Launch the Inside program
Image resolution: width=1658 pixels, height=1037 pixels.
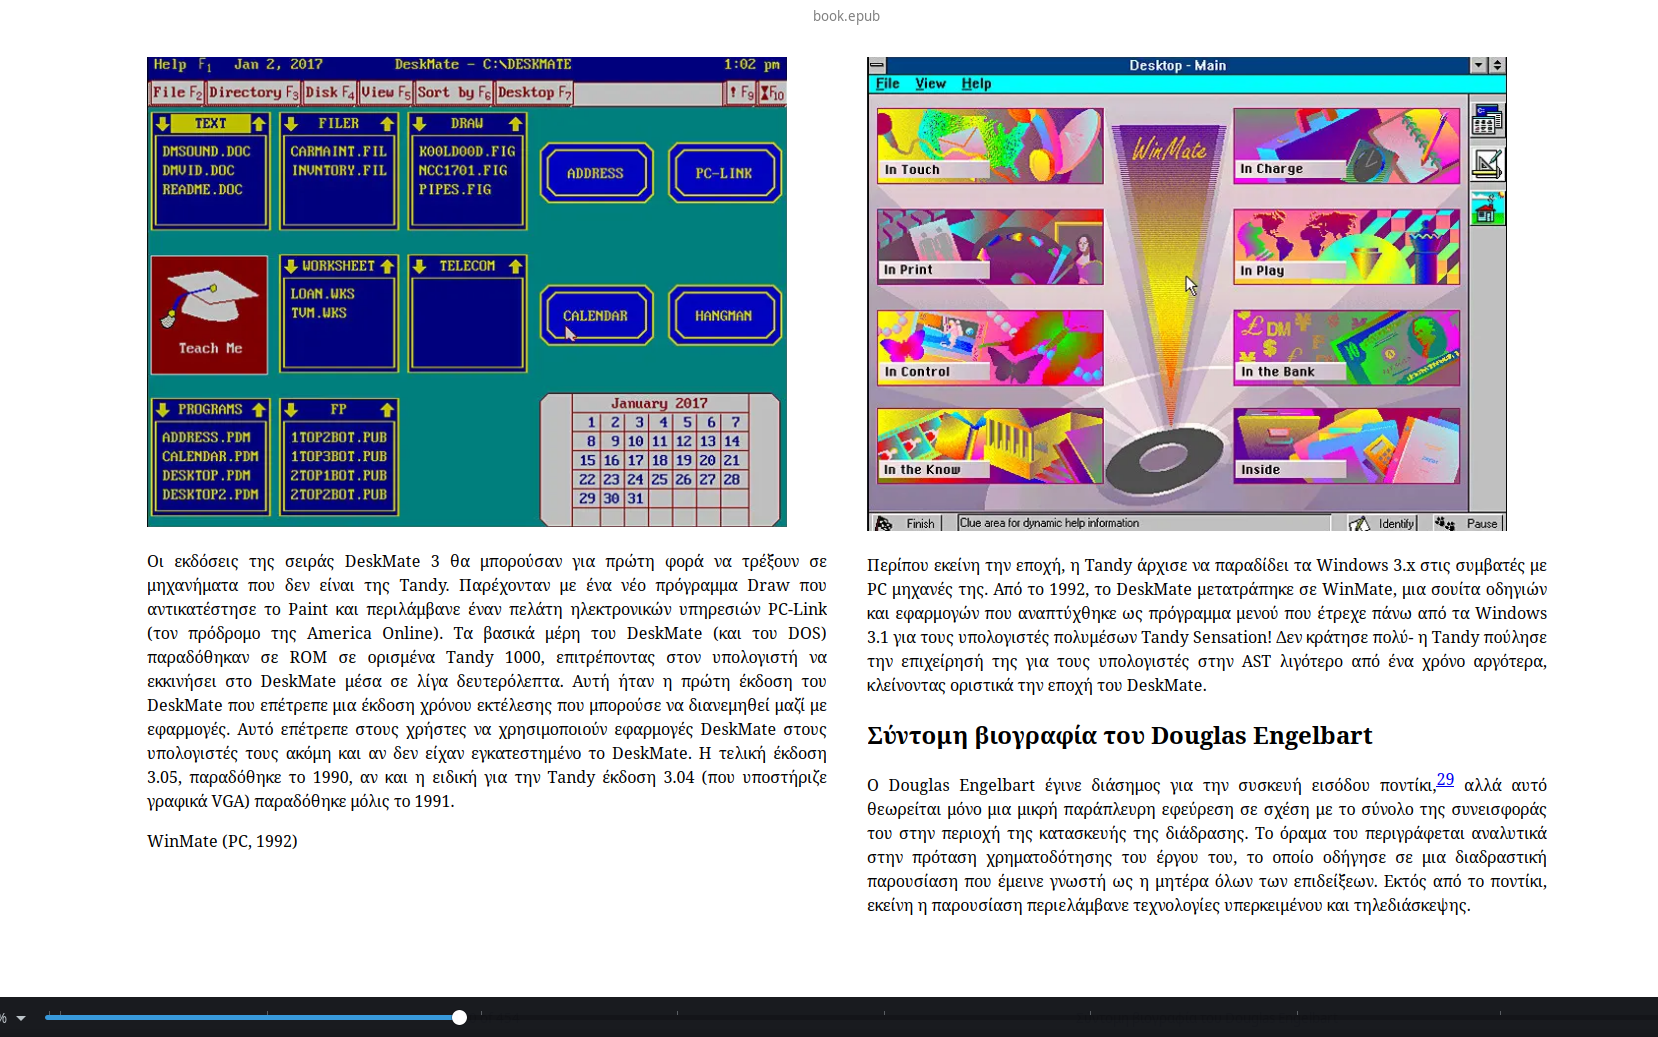(x=1345, y=446)
